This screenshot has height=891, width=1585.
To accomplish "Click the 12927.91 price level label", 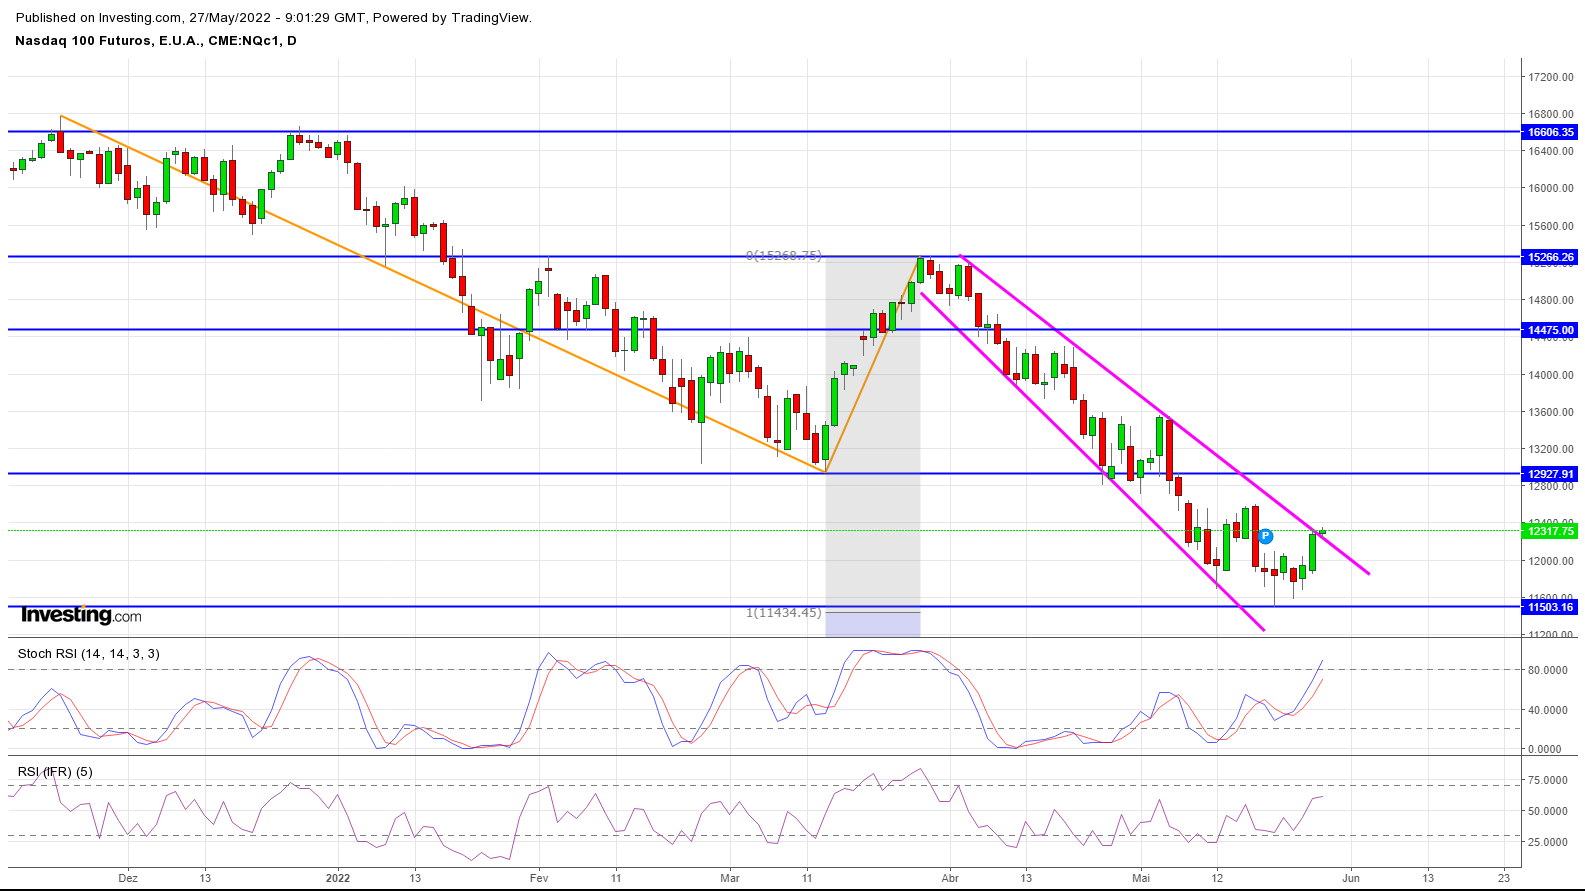I will 1551,474.
